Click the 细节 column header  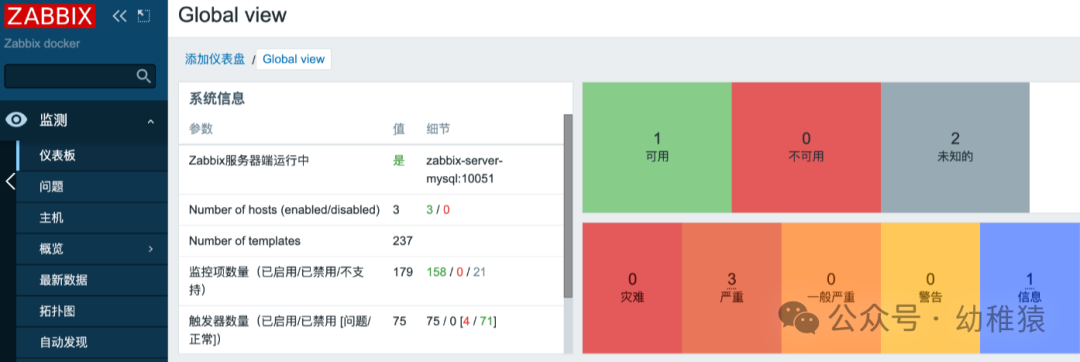(x=438, y=129)
